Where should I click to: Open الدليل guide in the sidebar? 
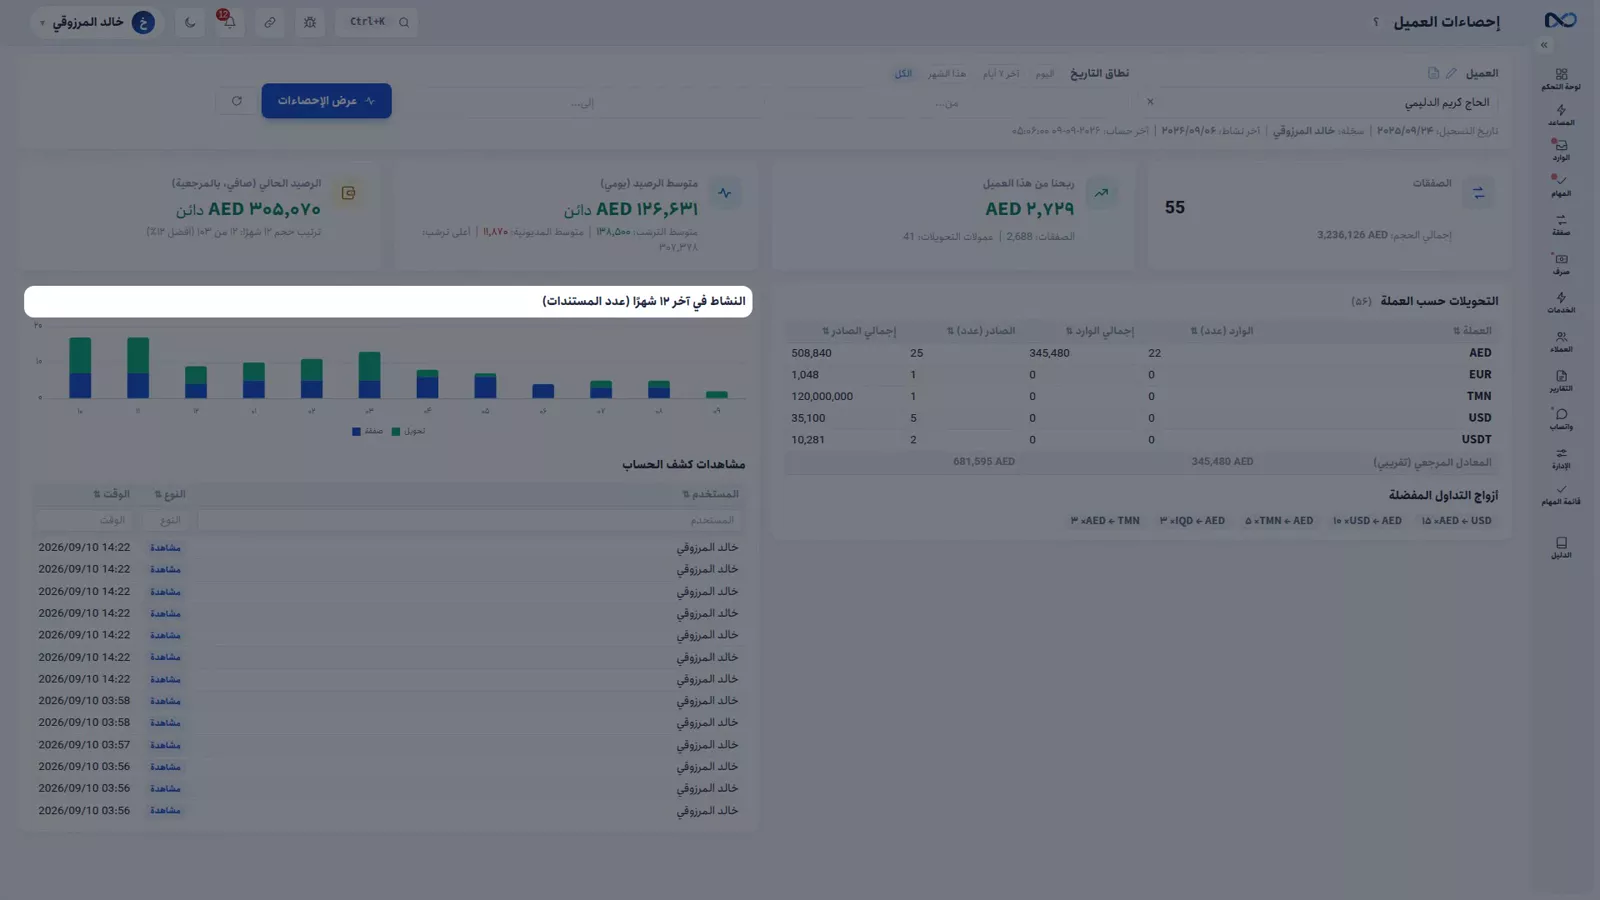[1561, 548]
